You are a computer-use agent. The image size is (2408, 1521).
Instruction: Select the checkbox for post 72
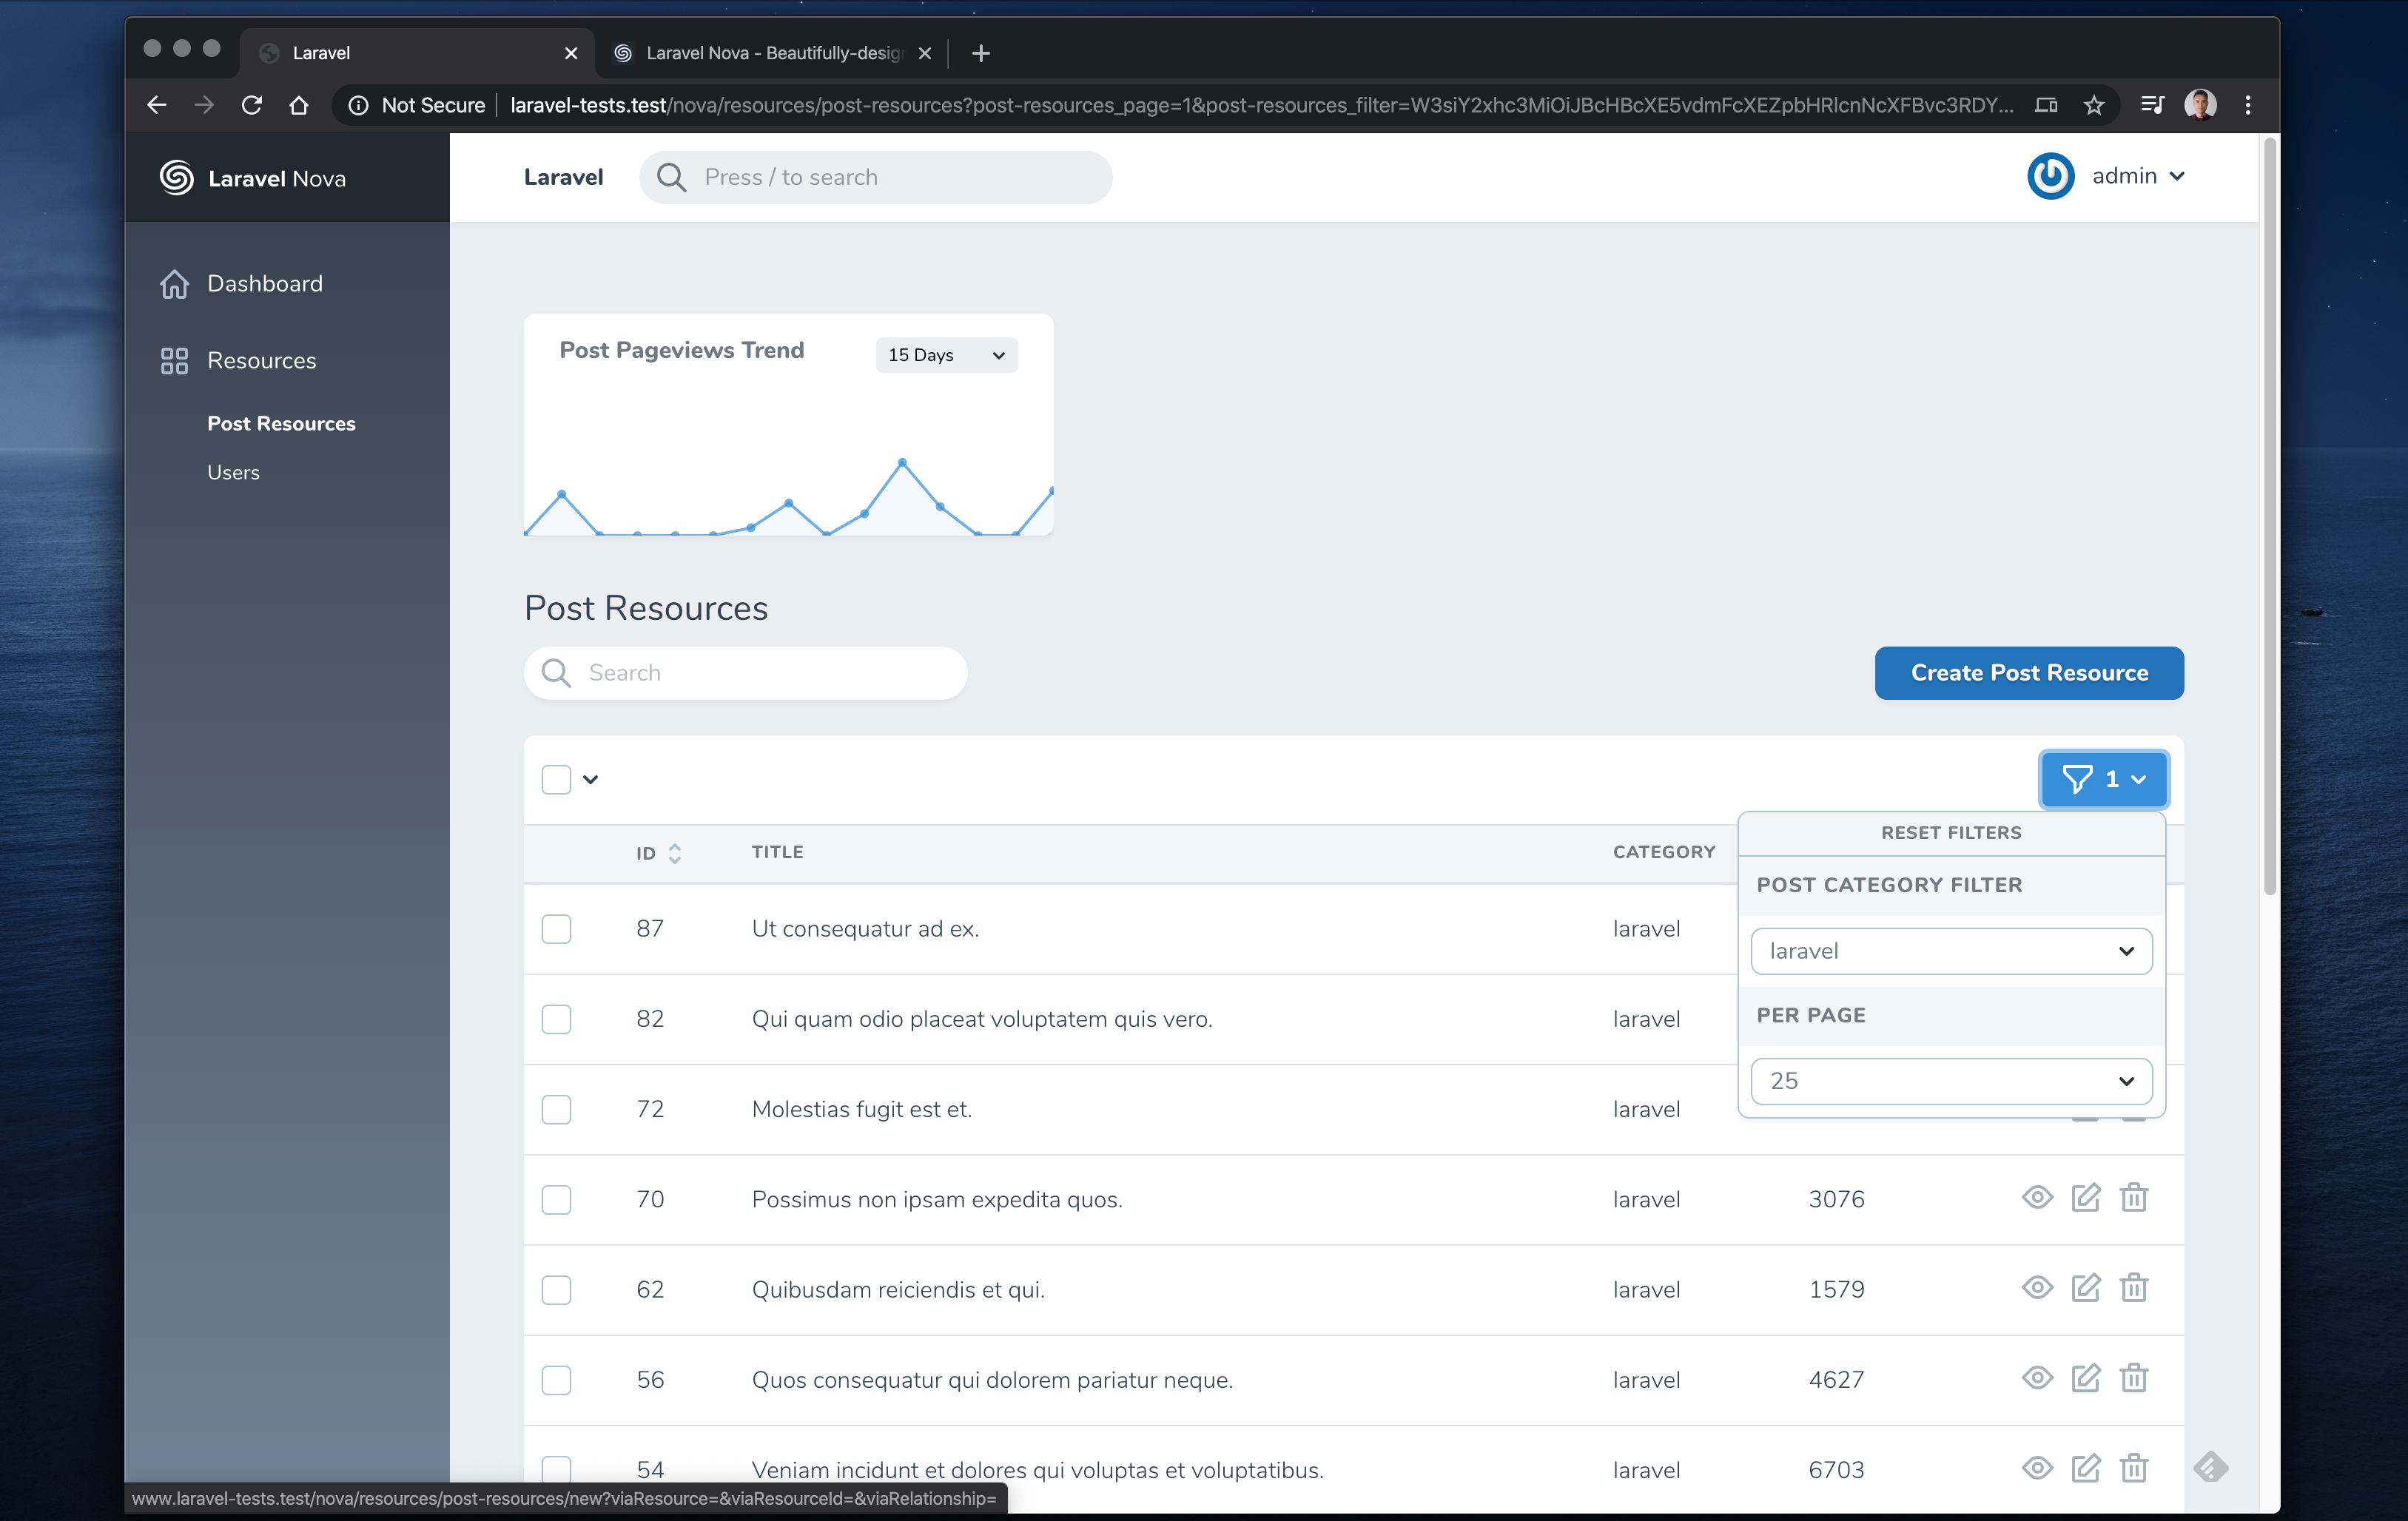[x=556, y=1109]
